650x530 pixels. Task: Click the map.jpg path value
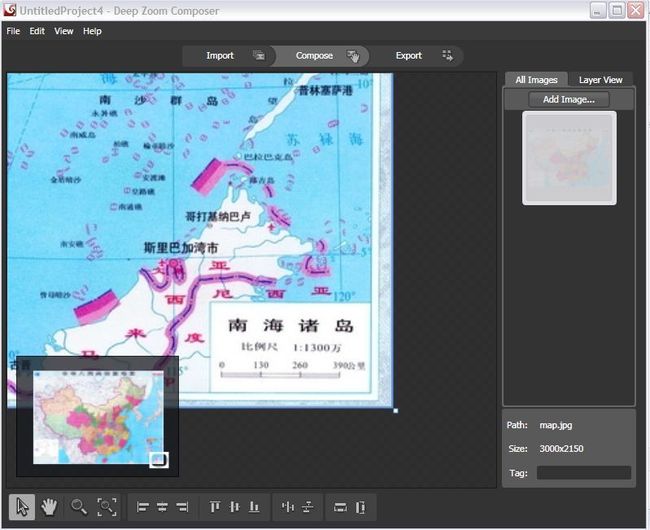[555, 425]
